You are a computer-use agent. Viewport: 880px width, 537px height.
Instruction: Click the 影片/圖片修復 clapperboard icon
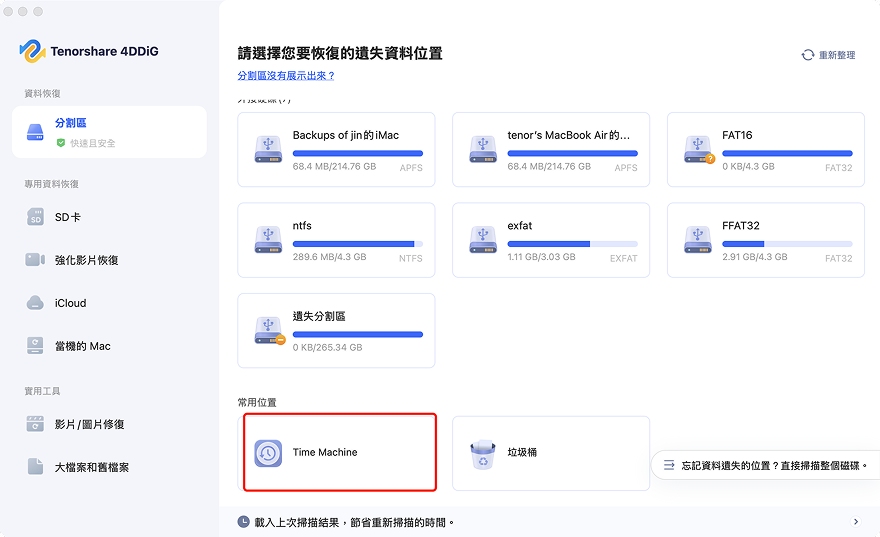(x=35, y=424)
